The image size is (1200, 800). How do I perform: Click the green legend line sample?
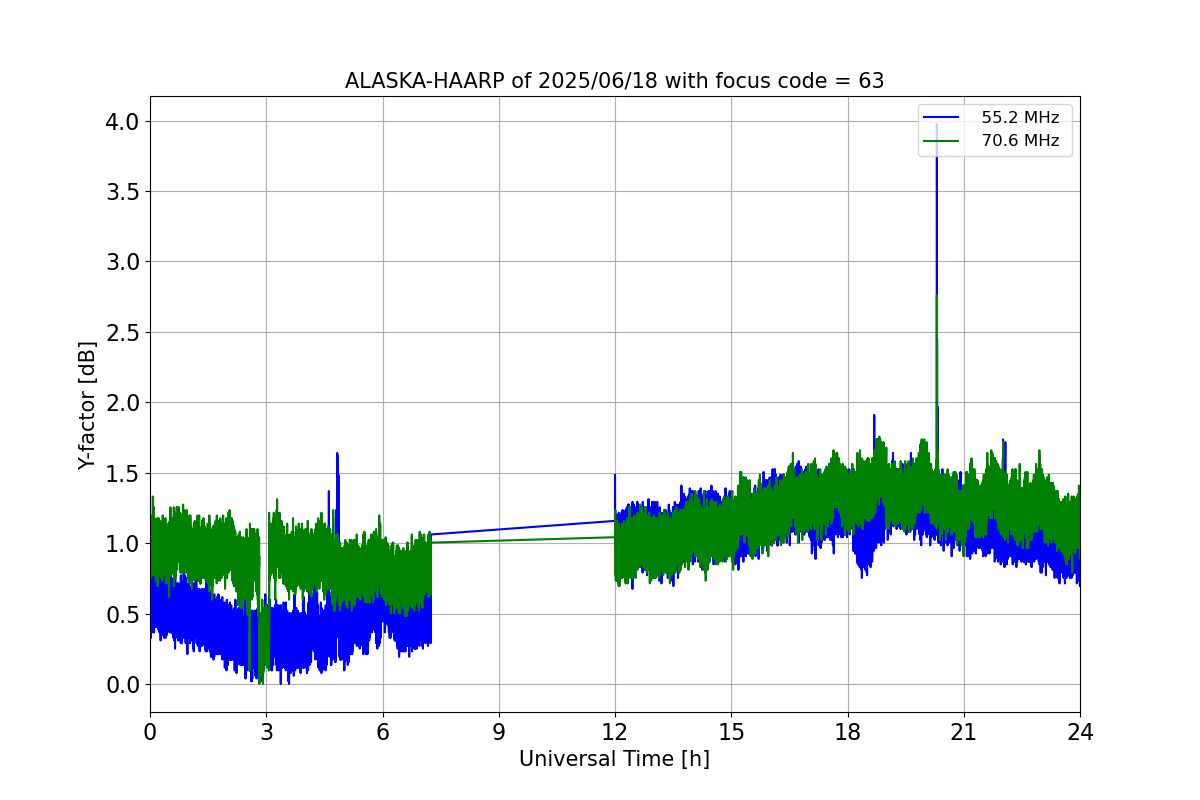[942, 141]
